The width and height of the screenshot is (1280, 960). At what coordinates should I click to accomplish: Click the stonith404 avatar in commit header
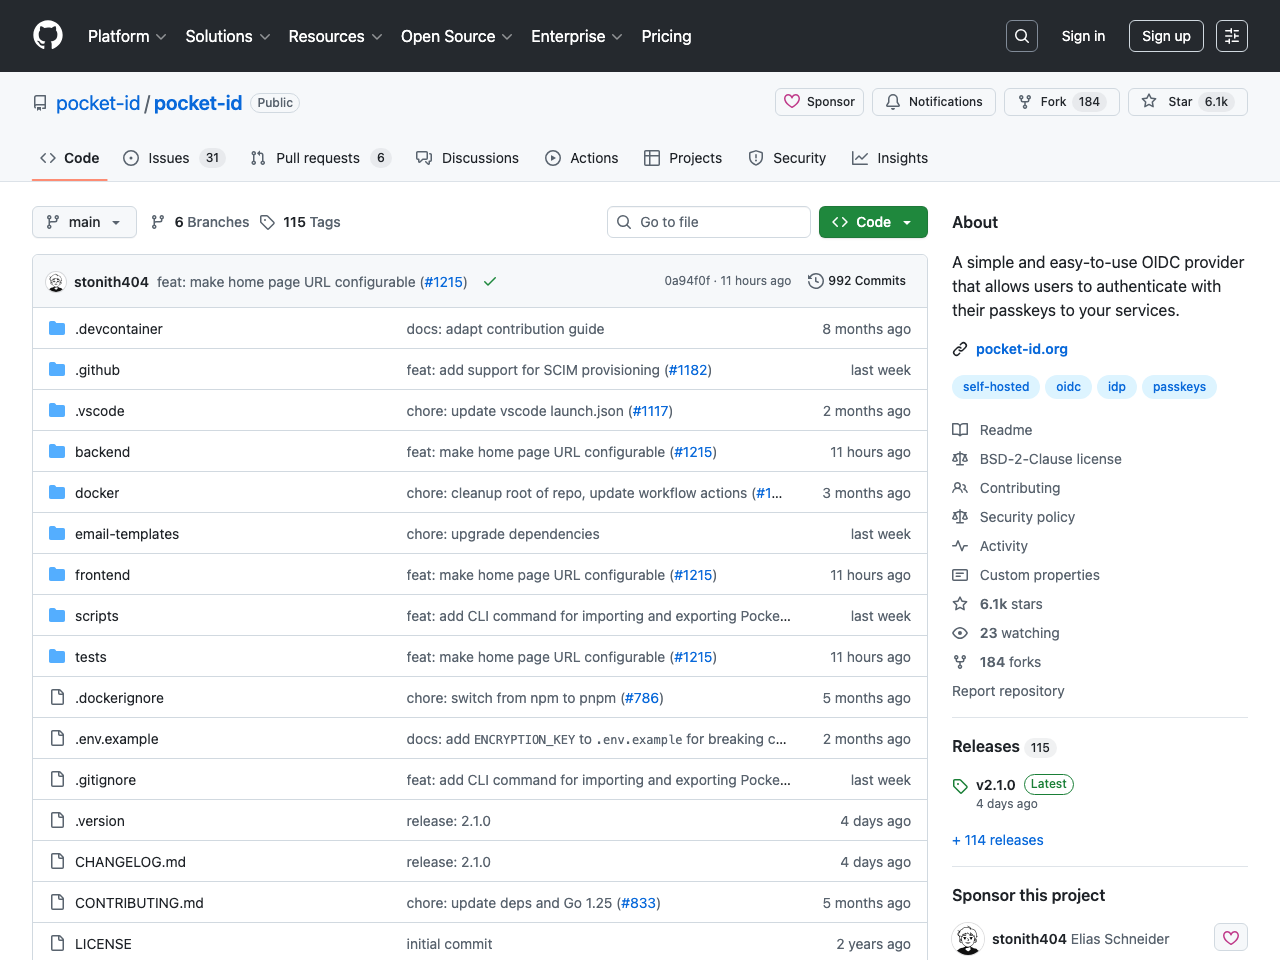pyautogui.click(x=56, y=282)
